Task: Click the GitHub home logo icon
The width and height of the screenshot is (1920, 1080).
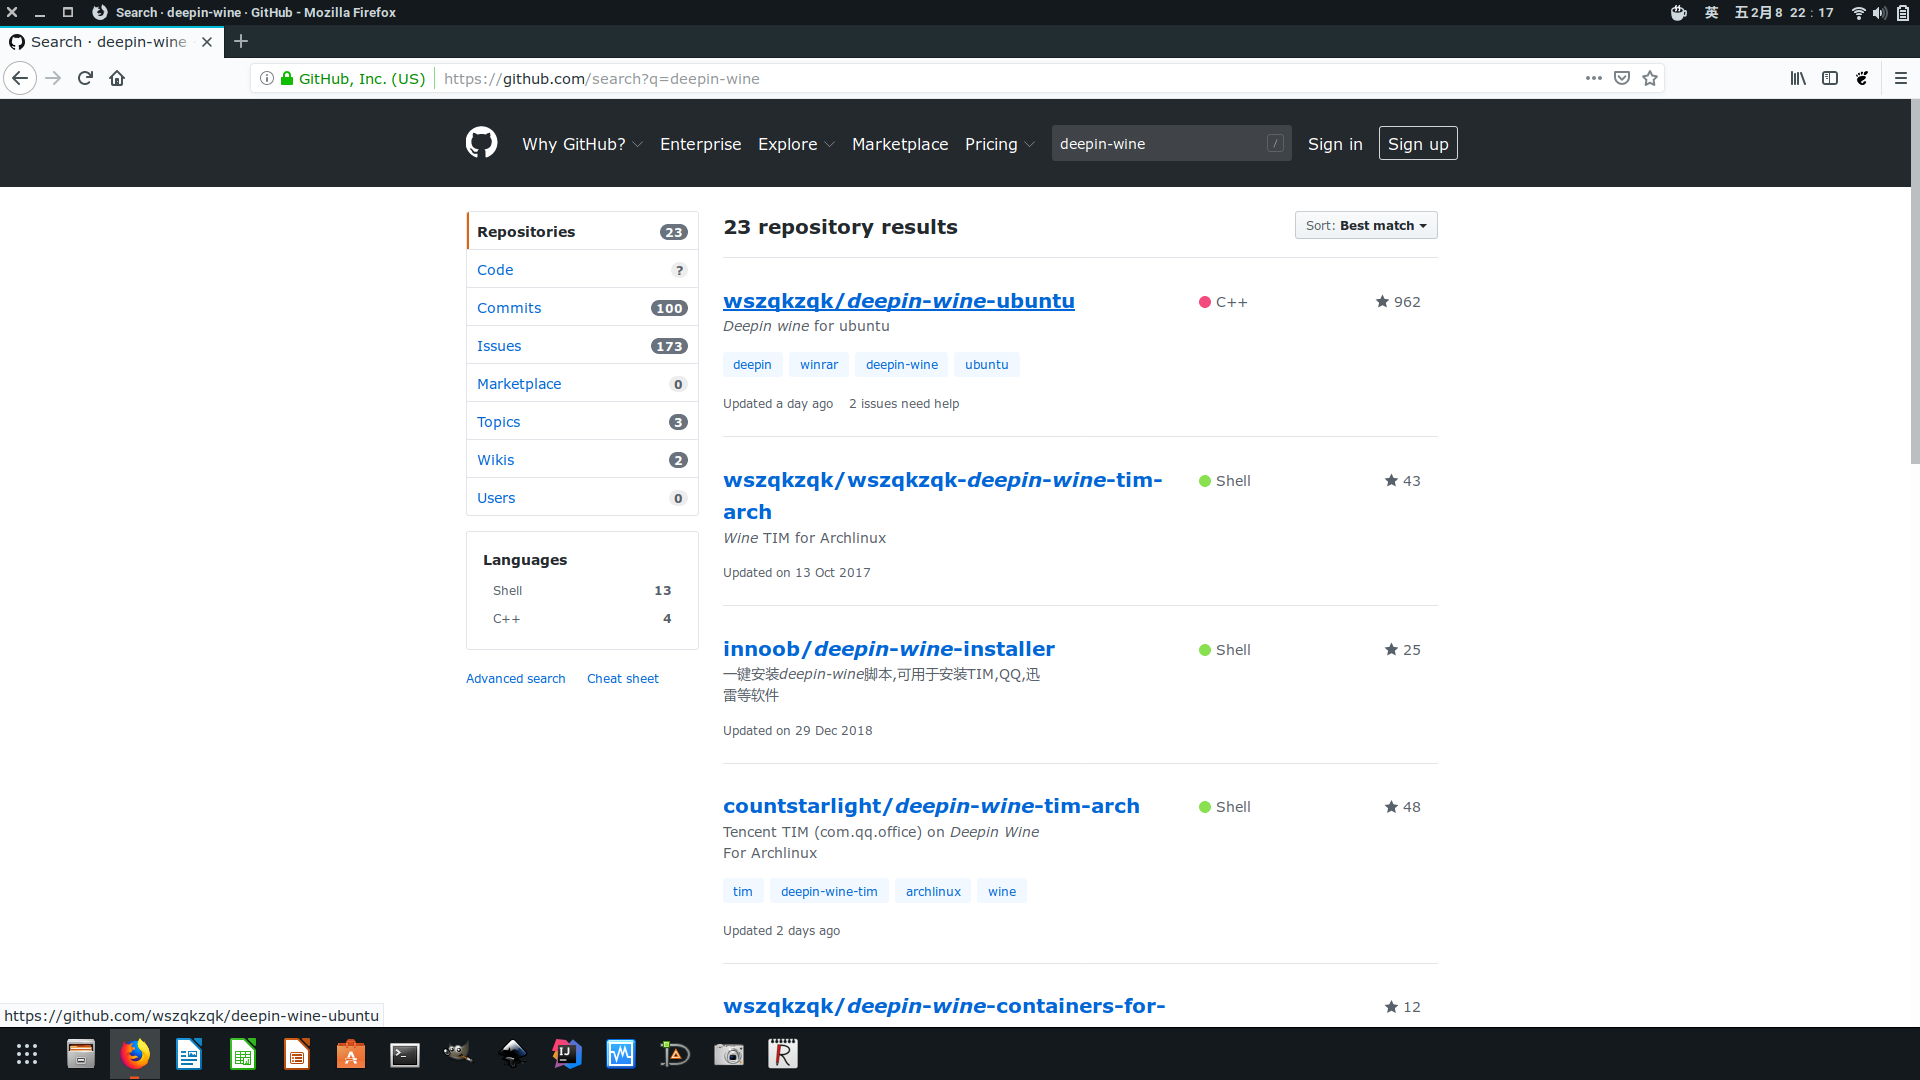Action: coord(481,144)
